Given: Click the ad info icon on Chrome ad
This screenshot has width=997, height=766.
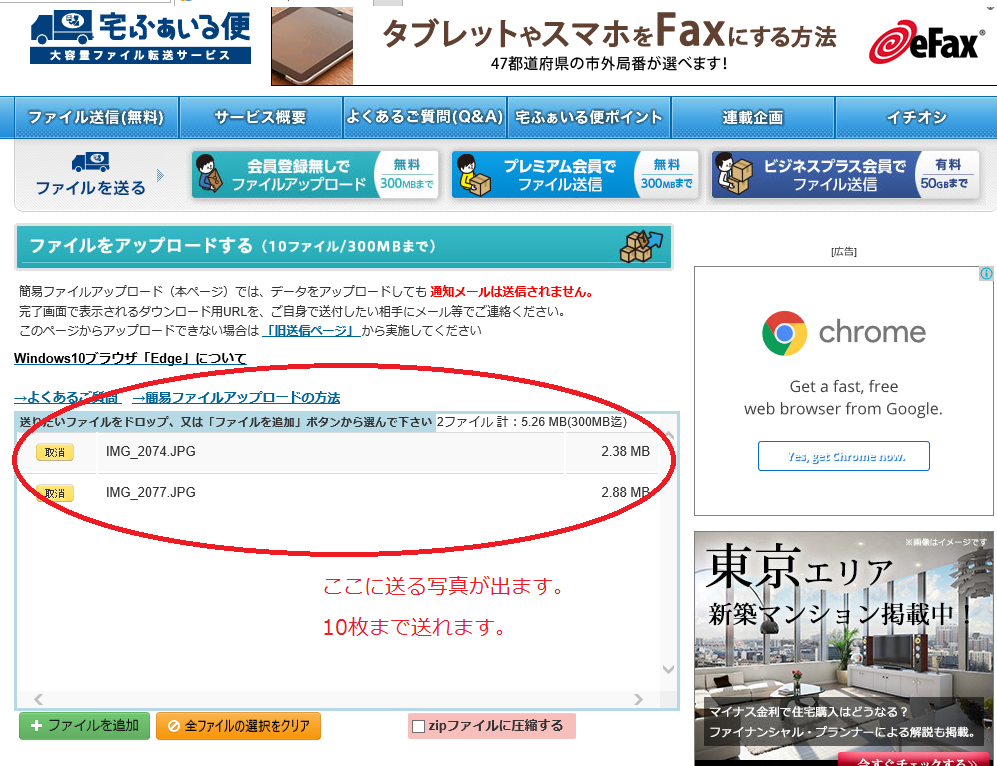Looking at the screenshot, I should coord(986,274).
